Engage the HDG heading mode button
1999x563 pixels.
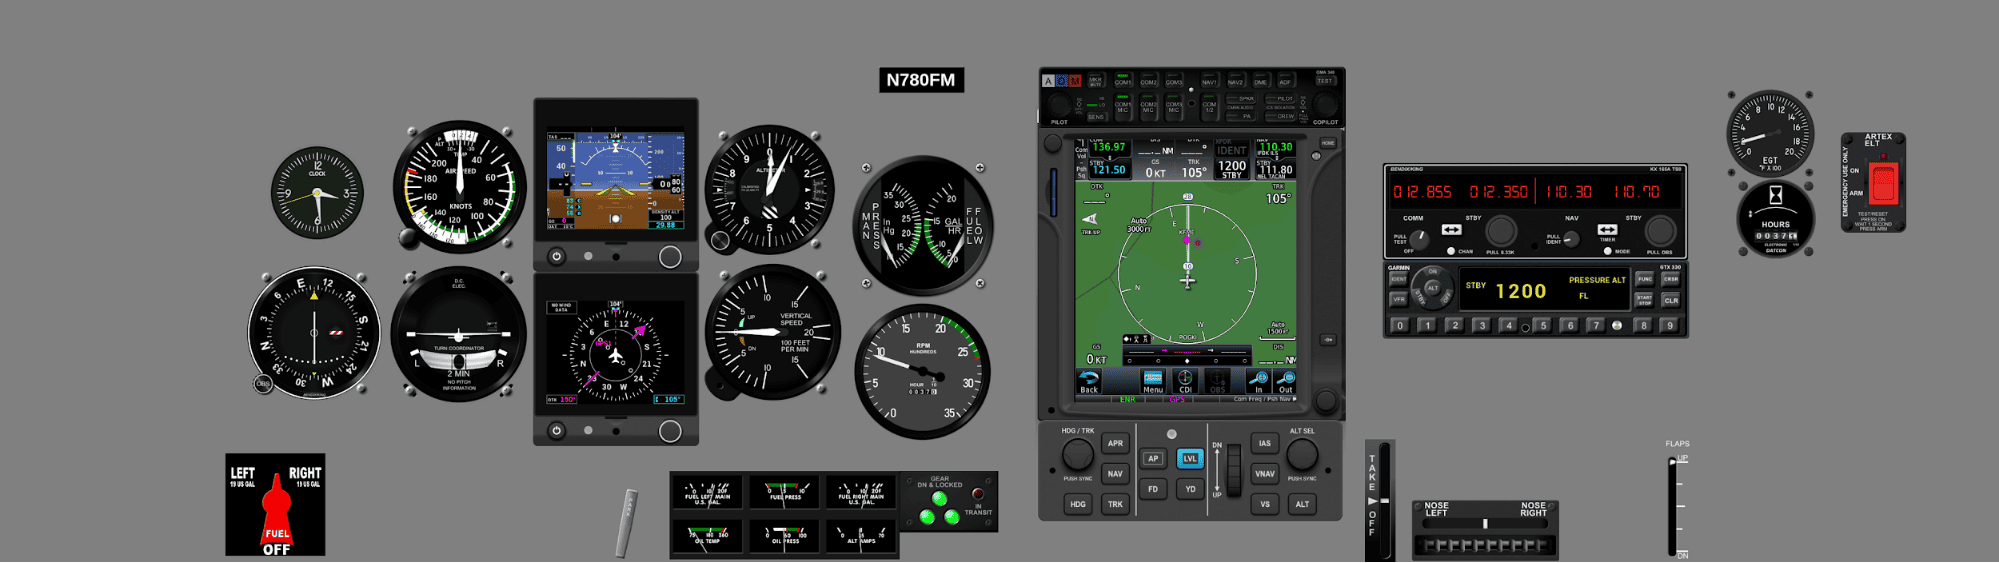tap(1078, 504)
